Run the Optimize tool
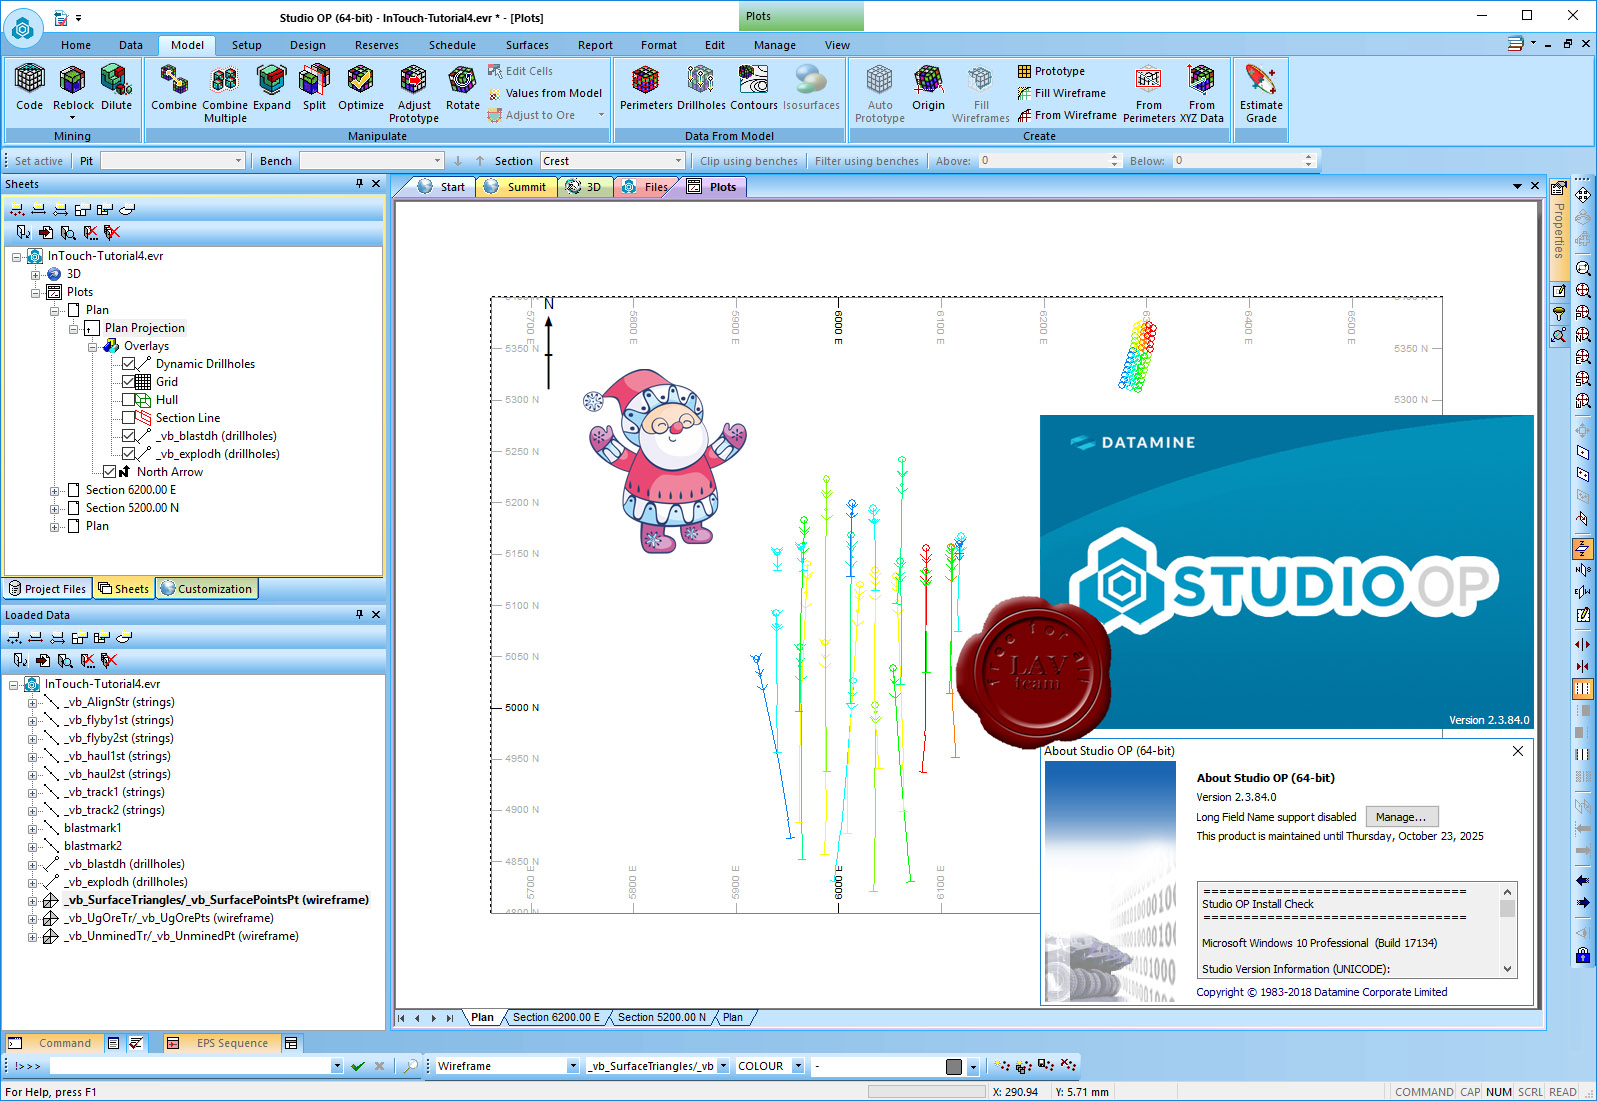1597x1101 pixels. pyautogui.click(x=361, y=87)
